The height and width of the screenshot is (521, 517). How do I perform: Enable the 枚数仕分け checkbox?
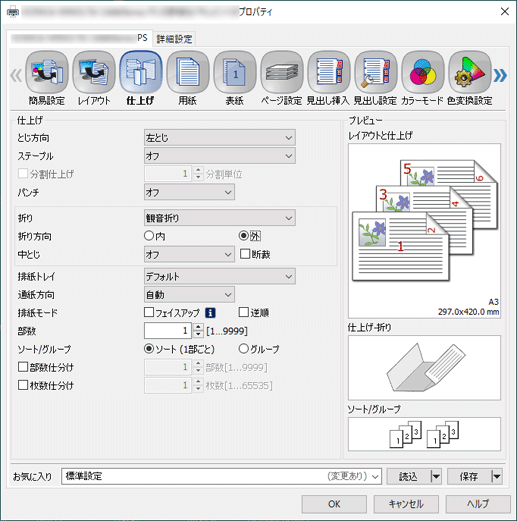point(23,385)
